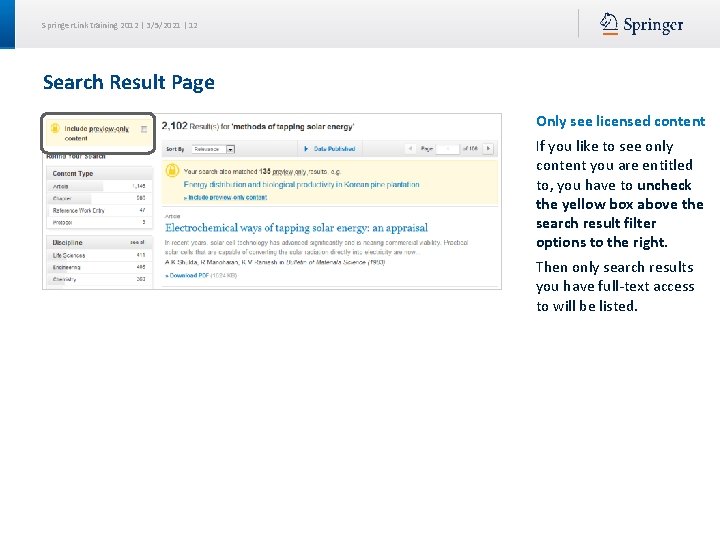Click the lock icon beside Include preview-only
This screenshot has width=720, height=540.
55,129
